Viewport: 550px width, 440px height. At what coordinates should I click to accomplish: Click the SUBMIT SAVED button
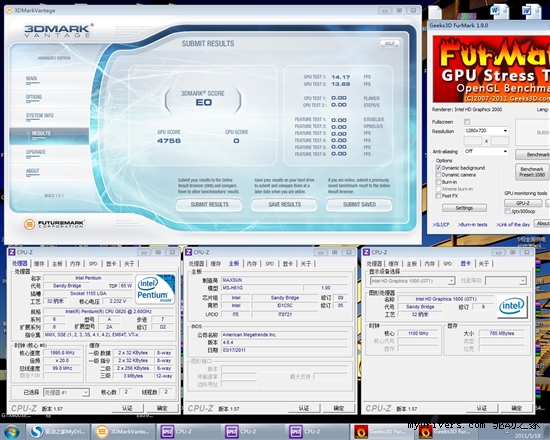point(359,205)
